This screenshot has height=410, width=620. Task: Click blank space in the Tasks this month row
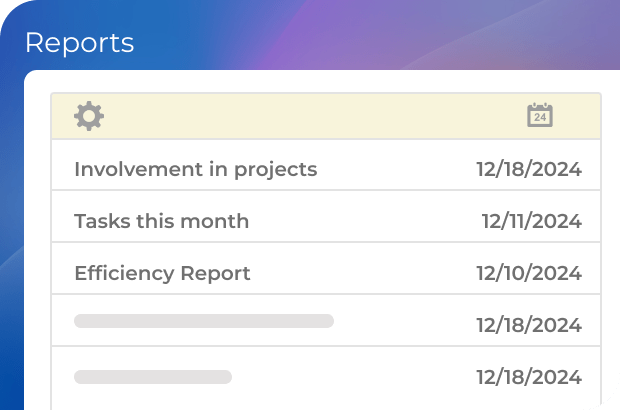click(x=365, y=221)
